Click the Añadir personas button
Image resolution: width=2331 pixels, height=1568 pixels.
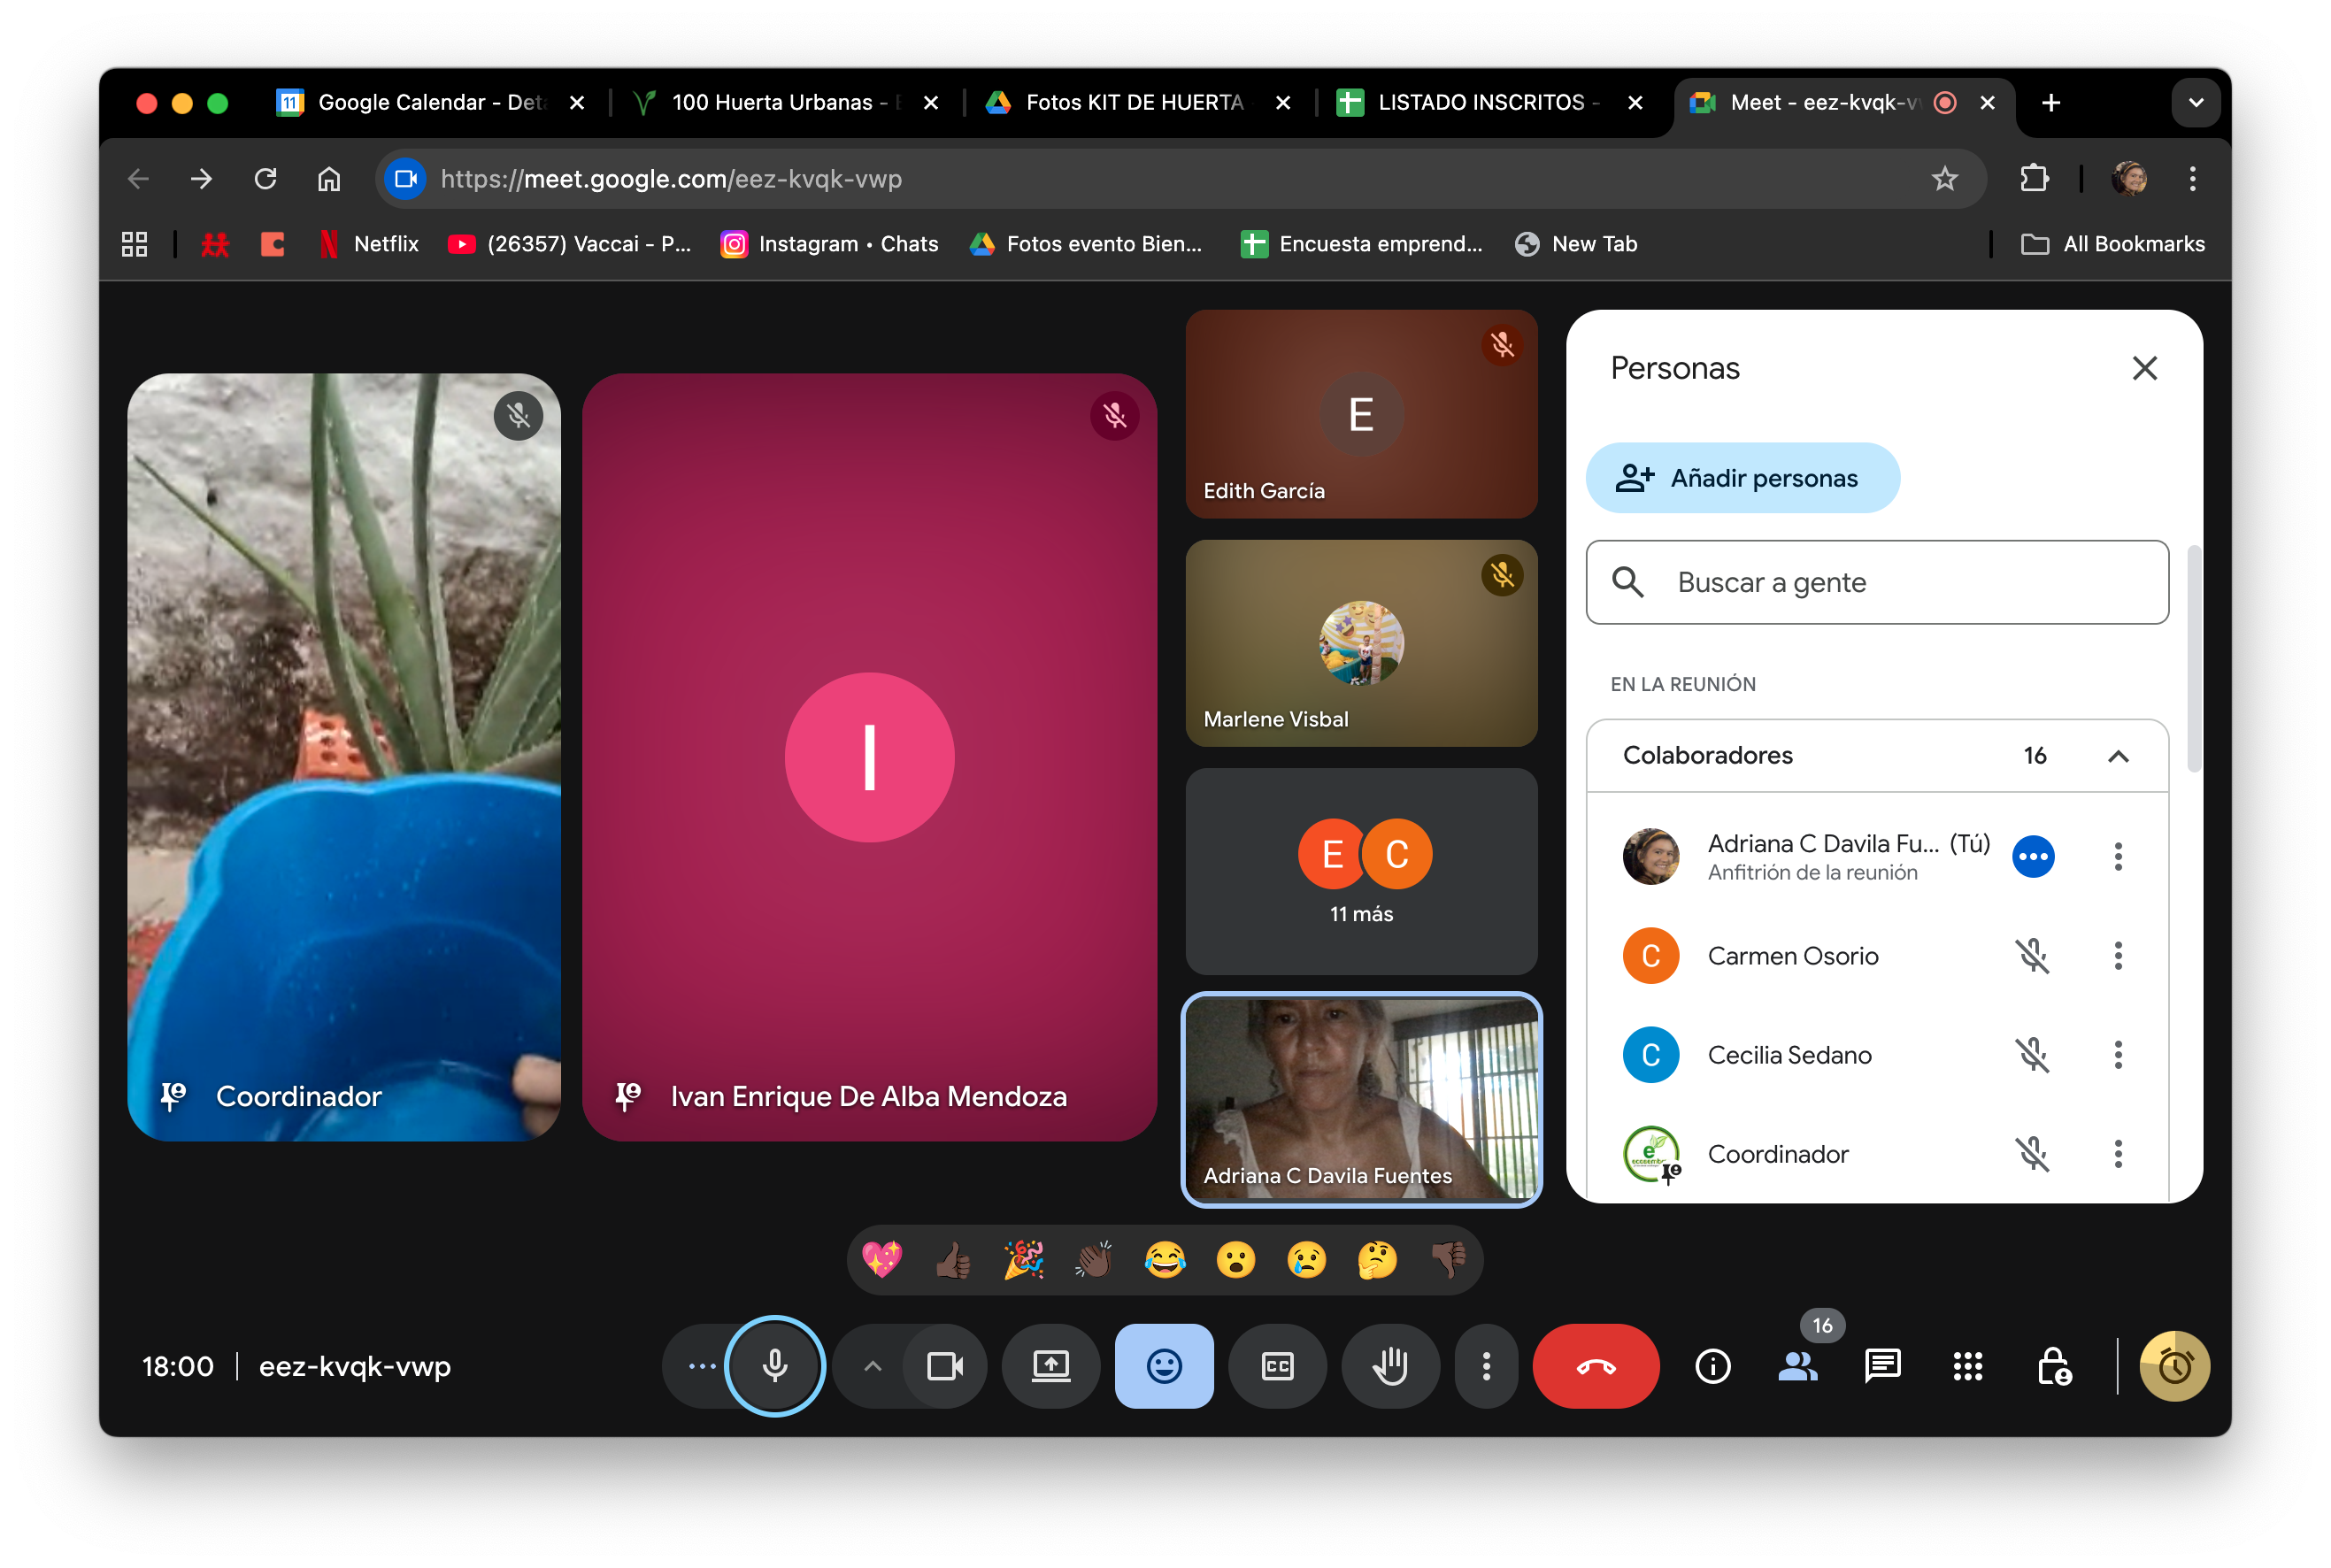point(1742,478)
